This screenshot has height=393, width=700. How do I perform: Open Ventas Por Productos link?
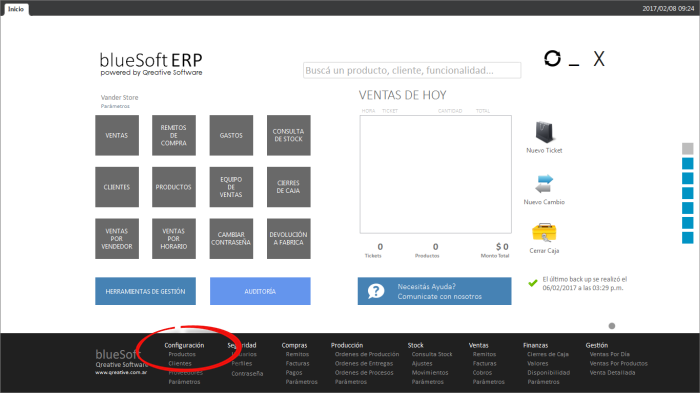point(618,364)
